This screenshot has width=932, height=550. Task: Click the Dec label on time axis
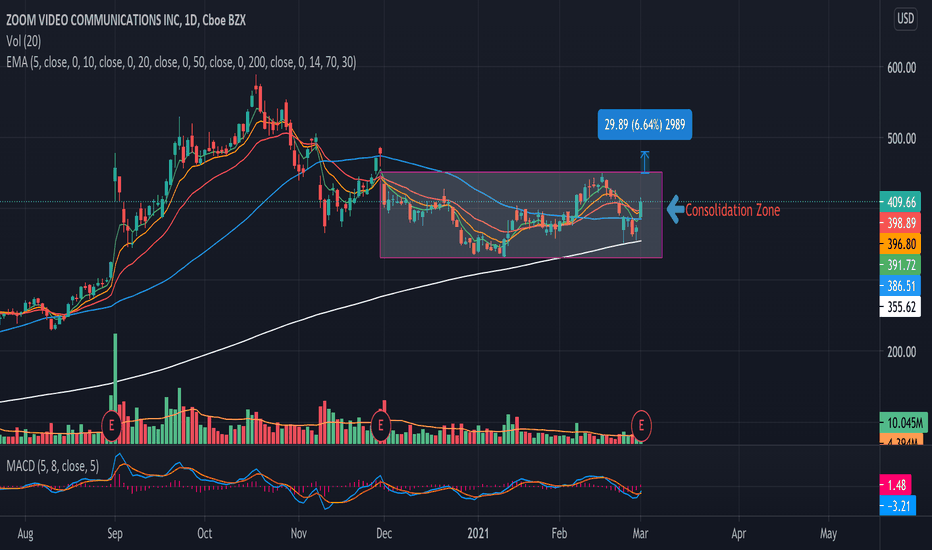(x=384, y=533)
